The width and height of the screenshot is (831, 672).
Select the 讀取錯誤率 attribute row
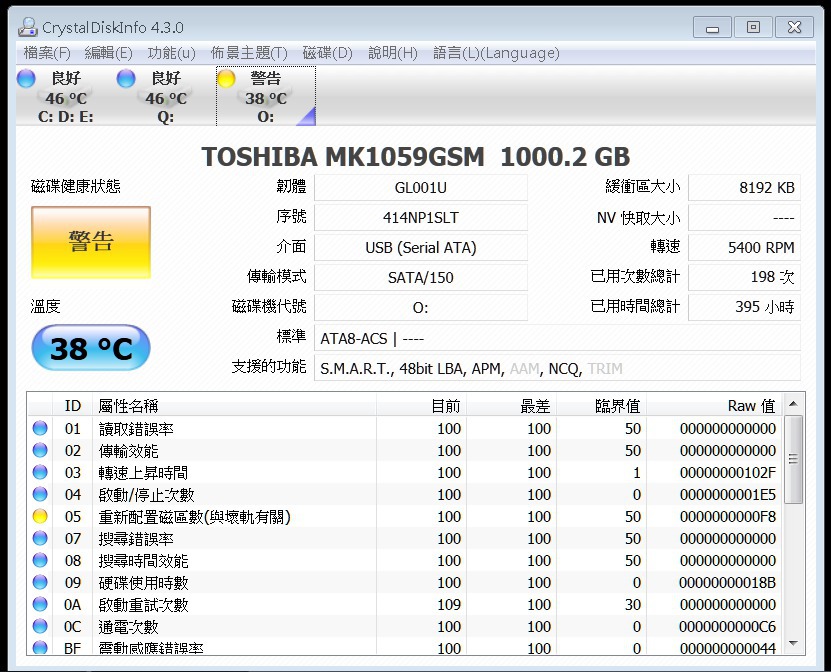tap(405, 428)
